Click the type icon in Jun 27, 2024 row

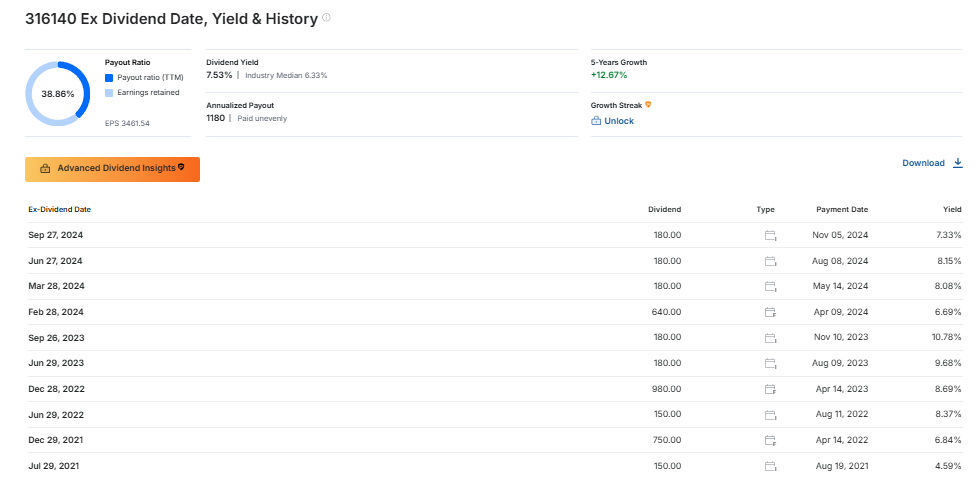point(771,261)
